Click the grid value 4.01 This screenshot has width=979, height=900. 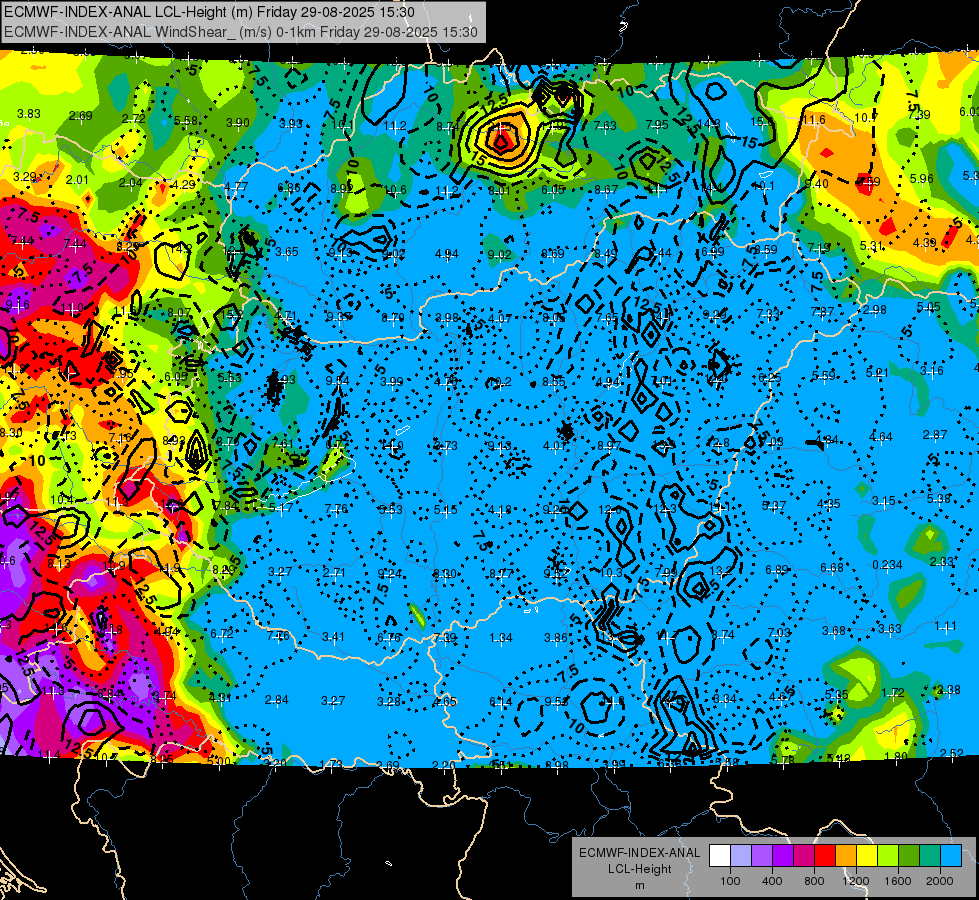[x=554, y=445]
